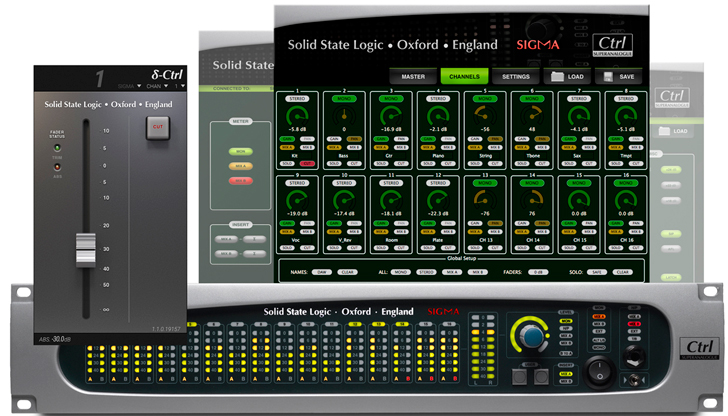
Task: Open the MASTER tab
Action: tap(413, 77)
